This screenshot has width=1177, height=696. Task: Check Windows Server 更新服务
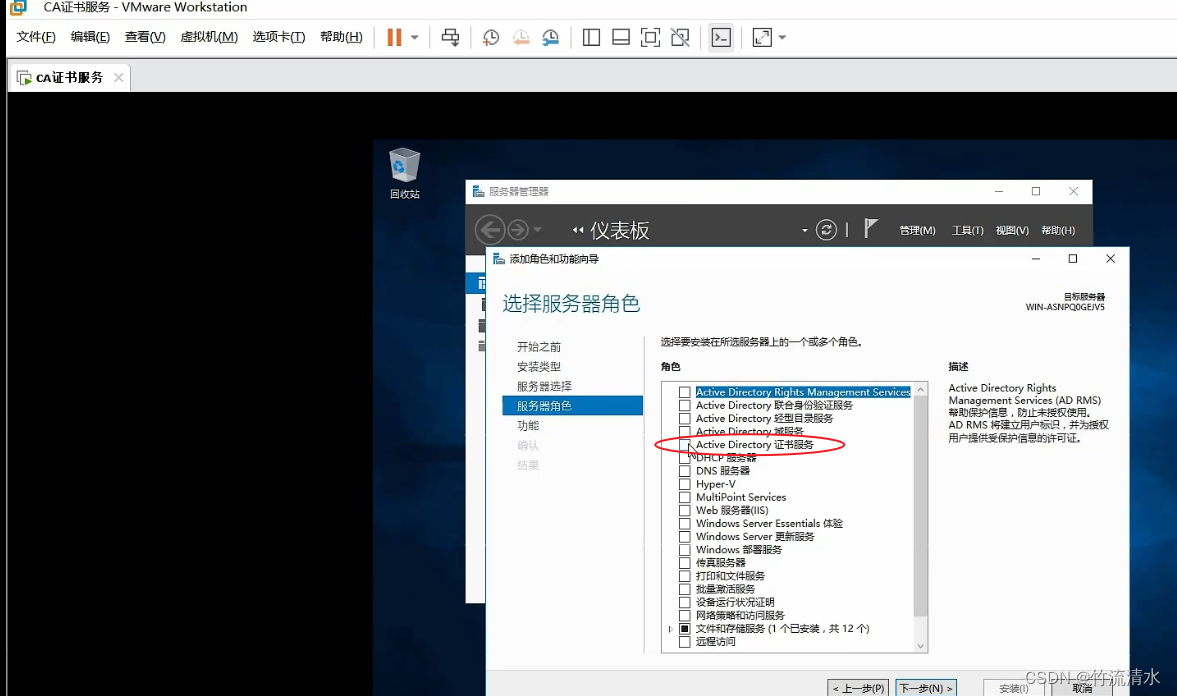click(685, 537)
